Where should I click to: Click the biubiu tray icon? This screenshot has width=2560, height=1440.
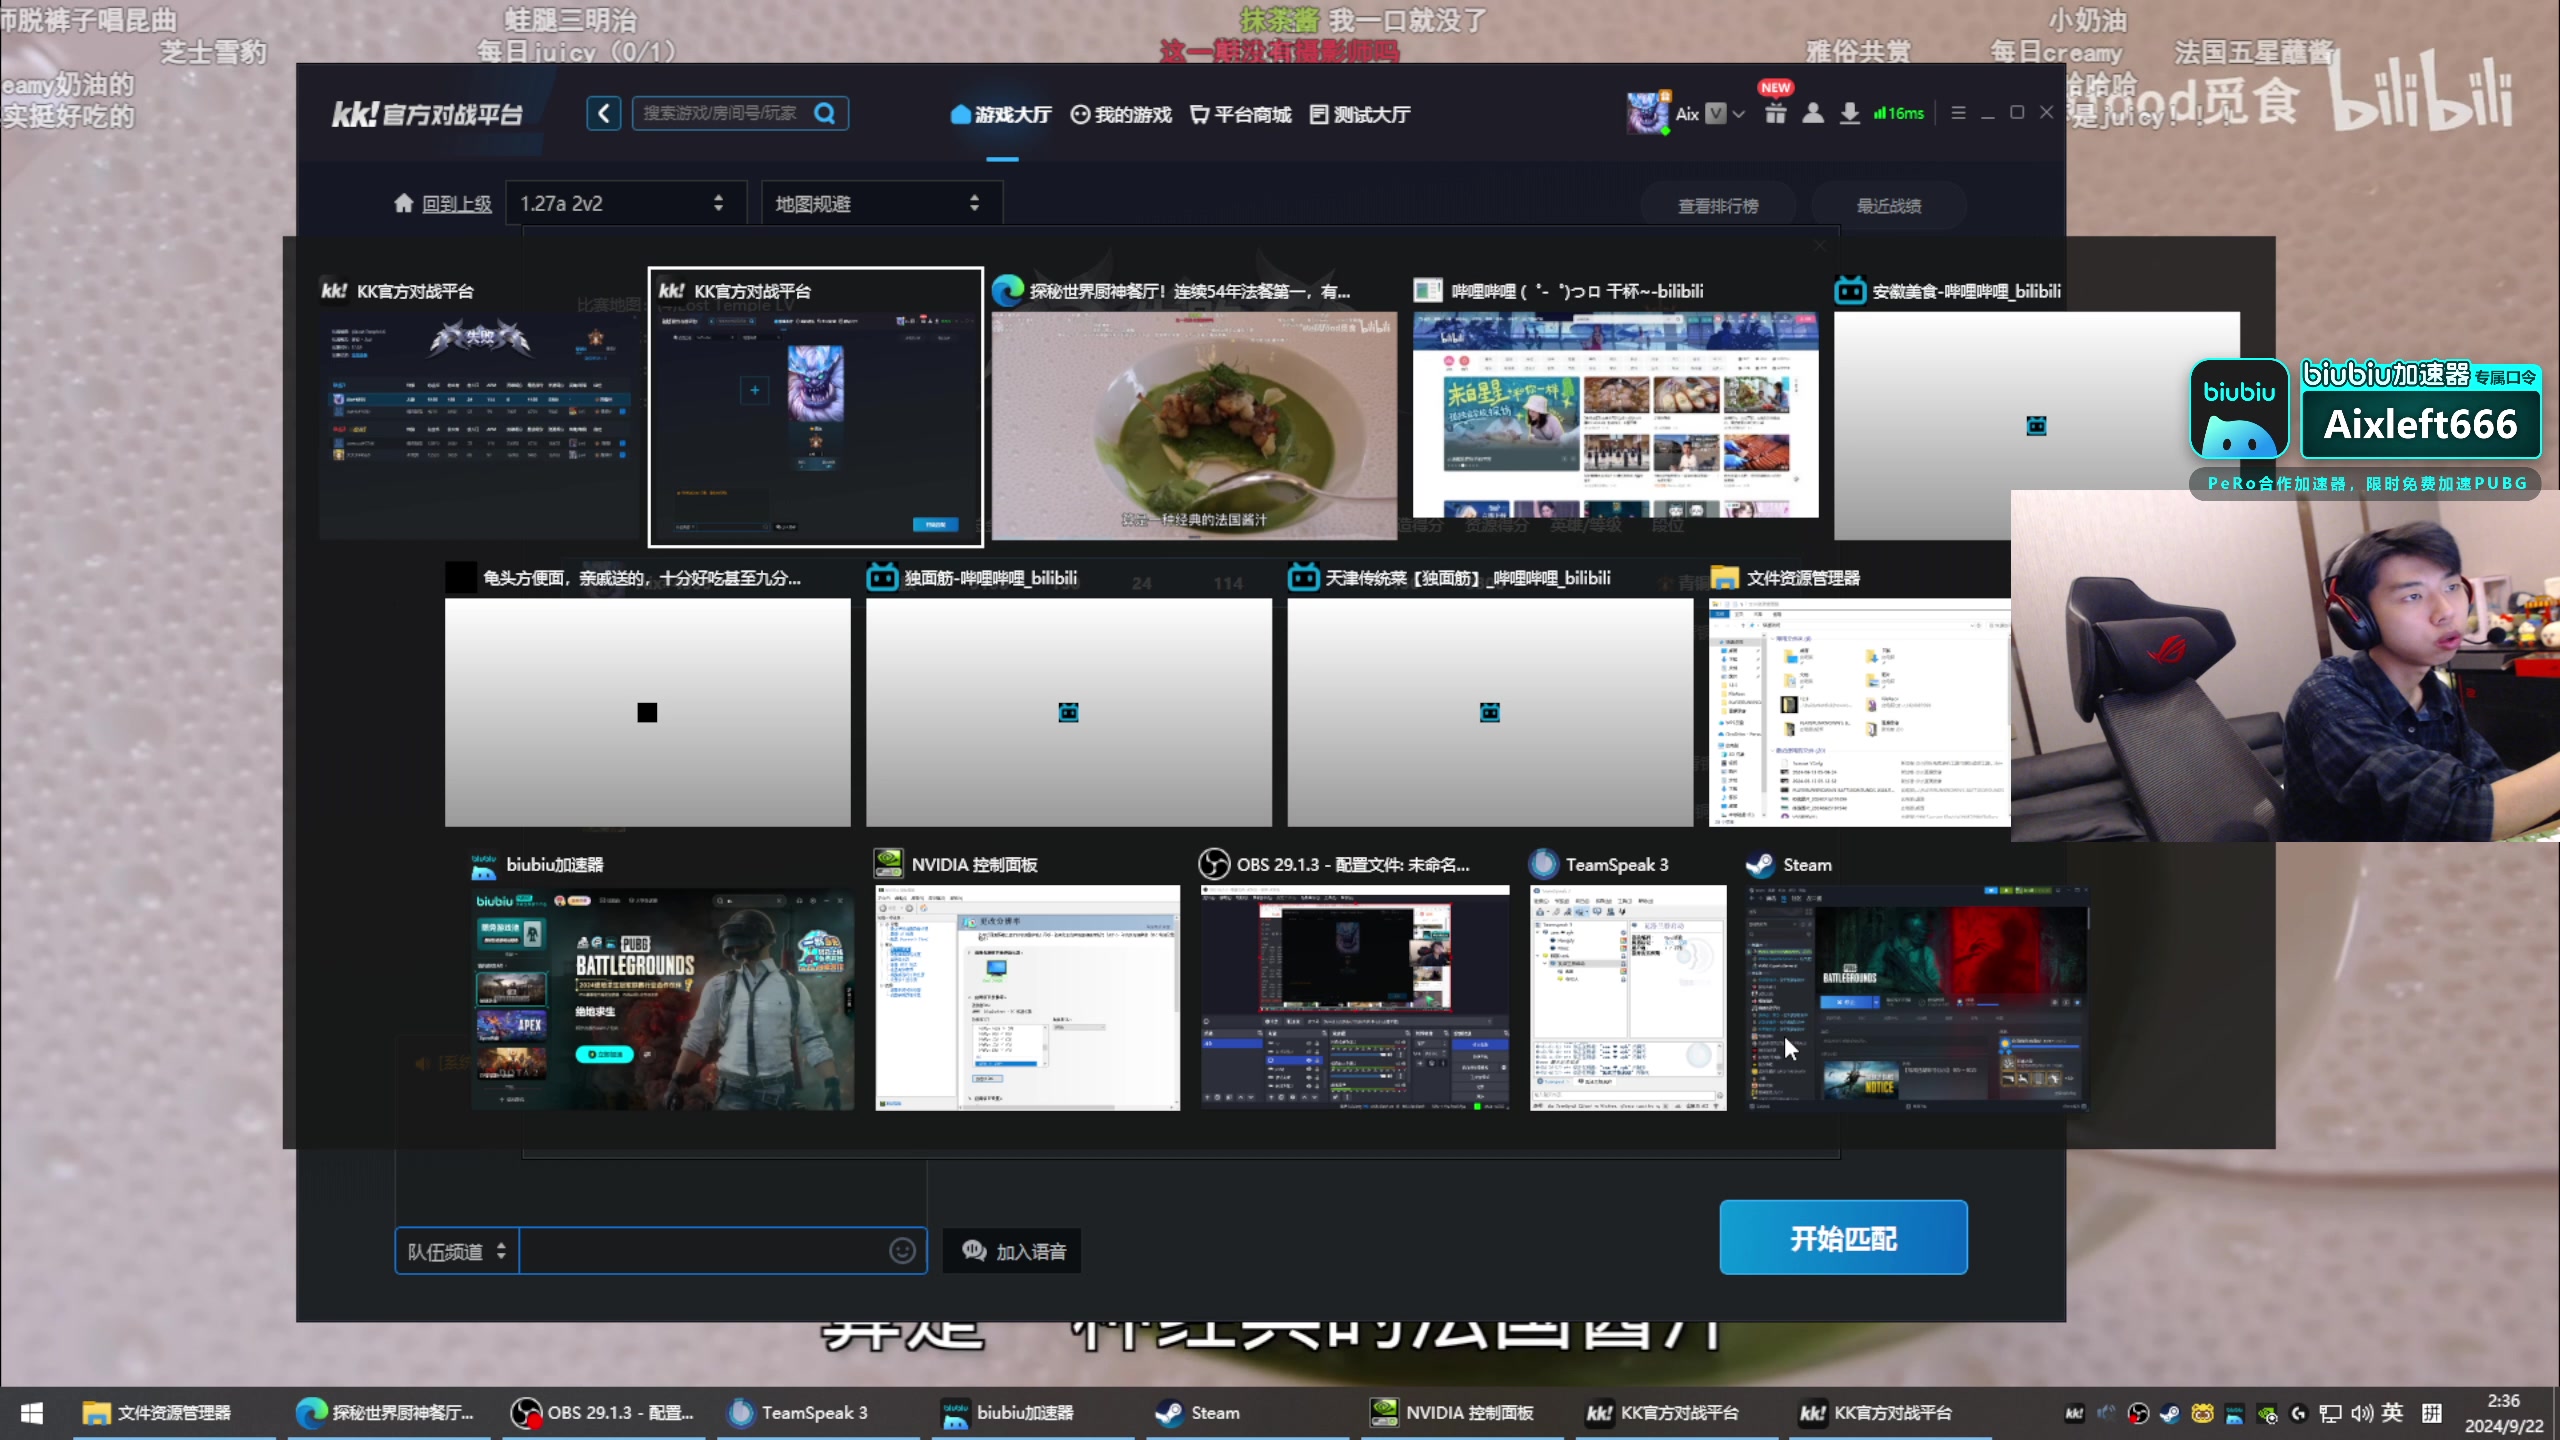point(2234,1413)
